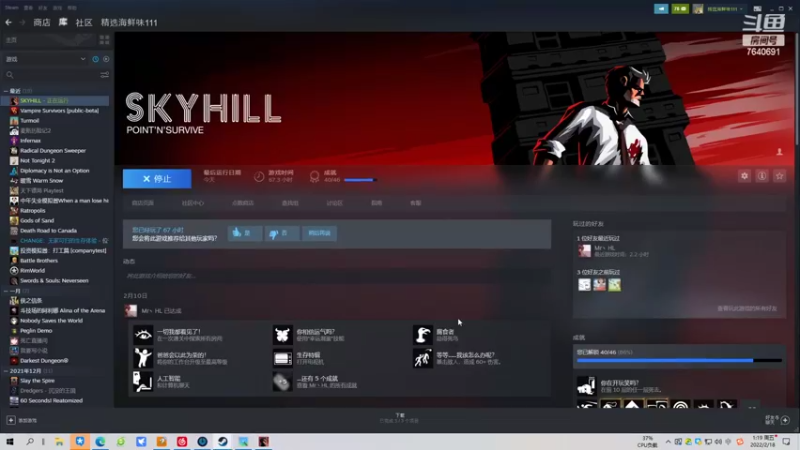Open the 人工智能 achievement icon

[x=143, y=382]
